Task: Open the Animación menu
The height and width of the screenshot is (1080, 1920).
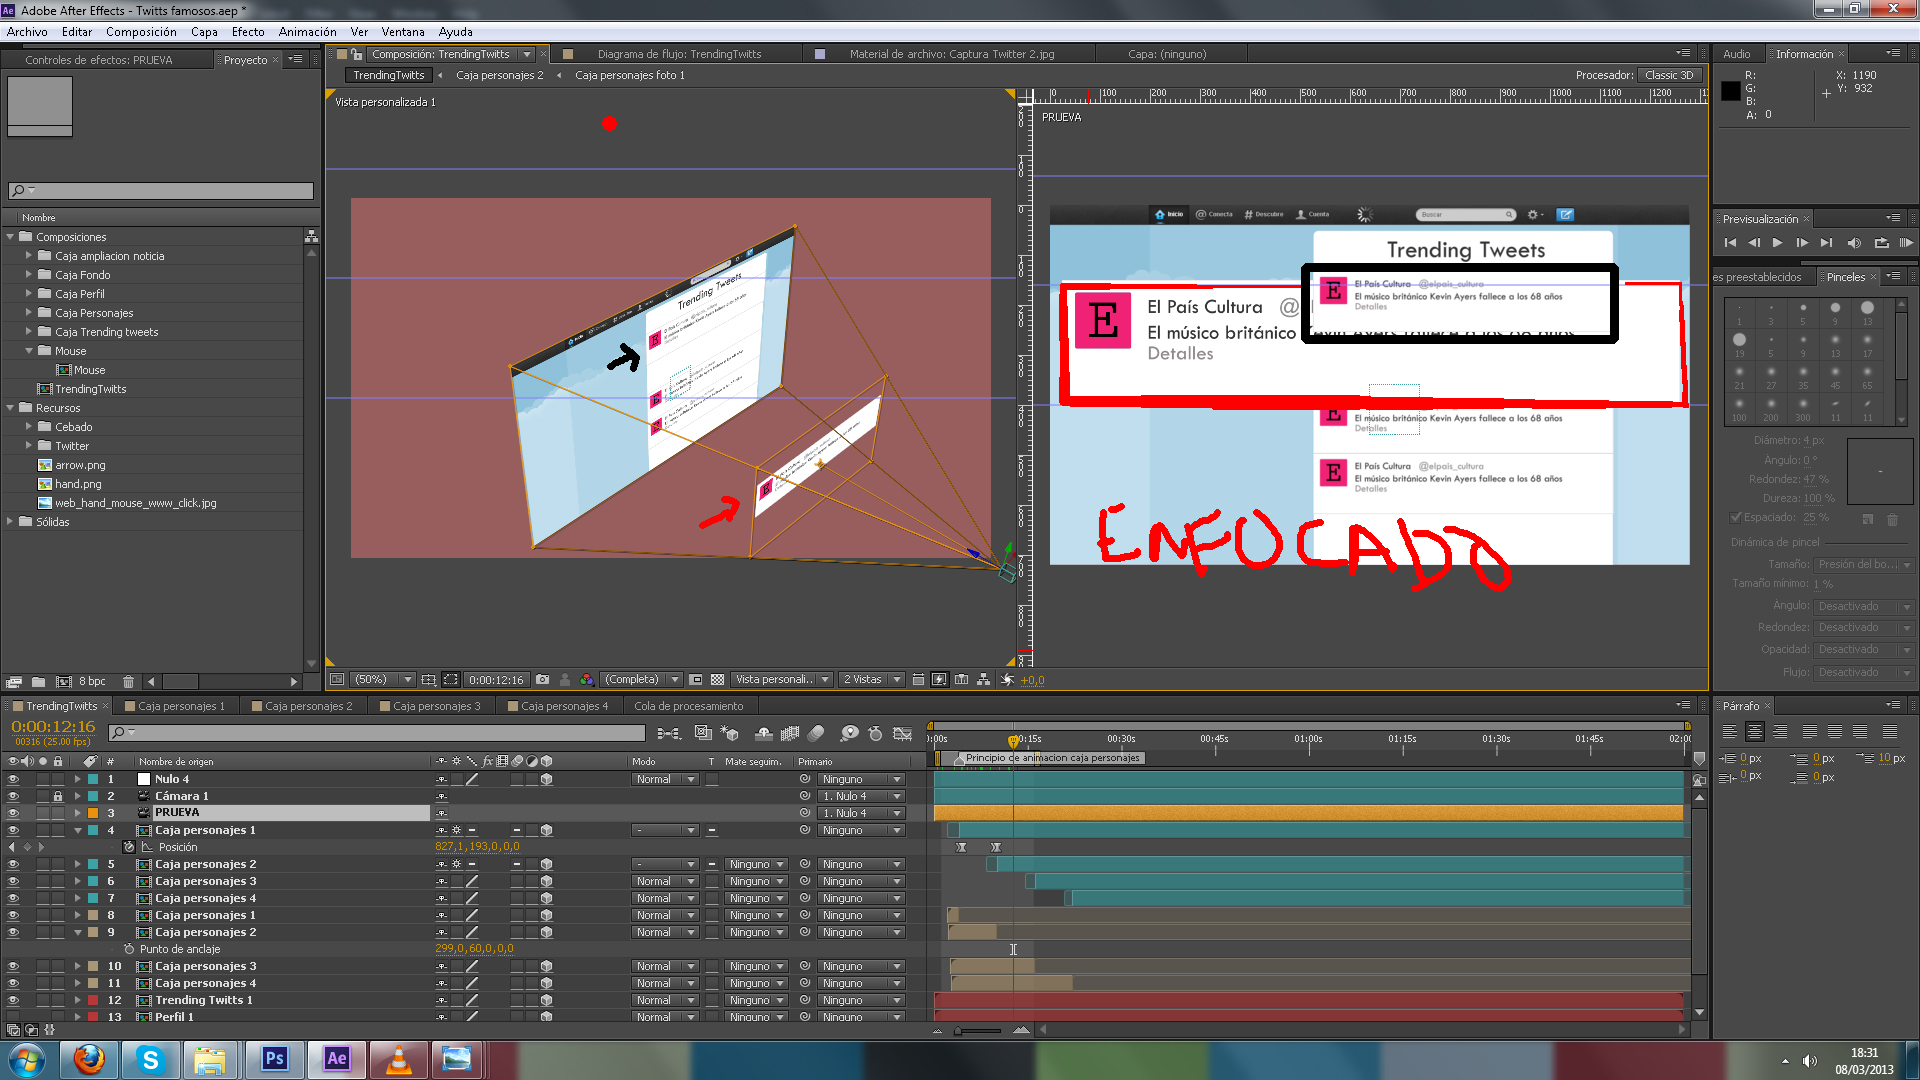Action: (x=307, y=32)
